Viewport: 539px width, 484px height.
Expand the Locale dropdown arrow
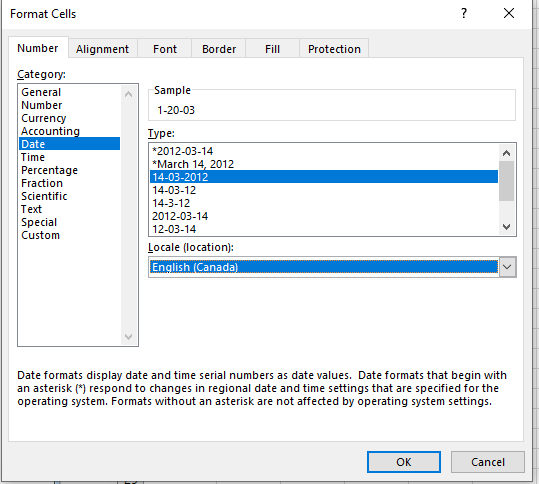point(507,267)
